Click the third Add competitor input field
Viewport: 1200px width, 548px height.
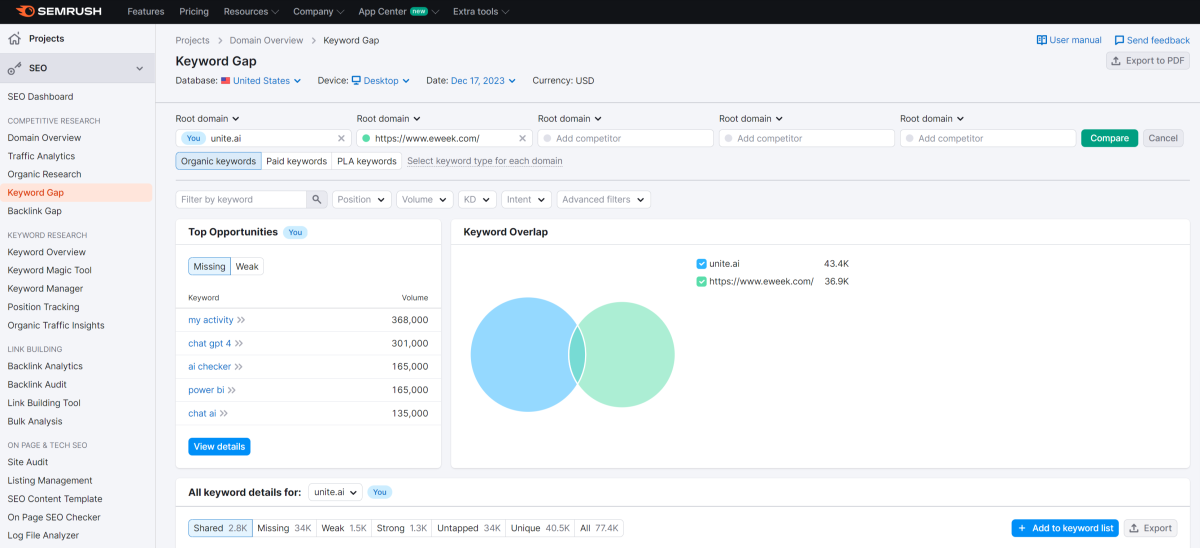coord(988,139)
